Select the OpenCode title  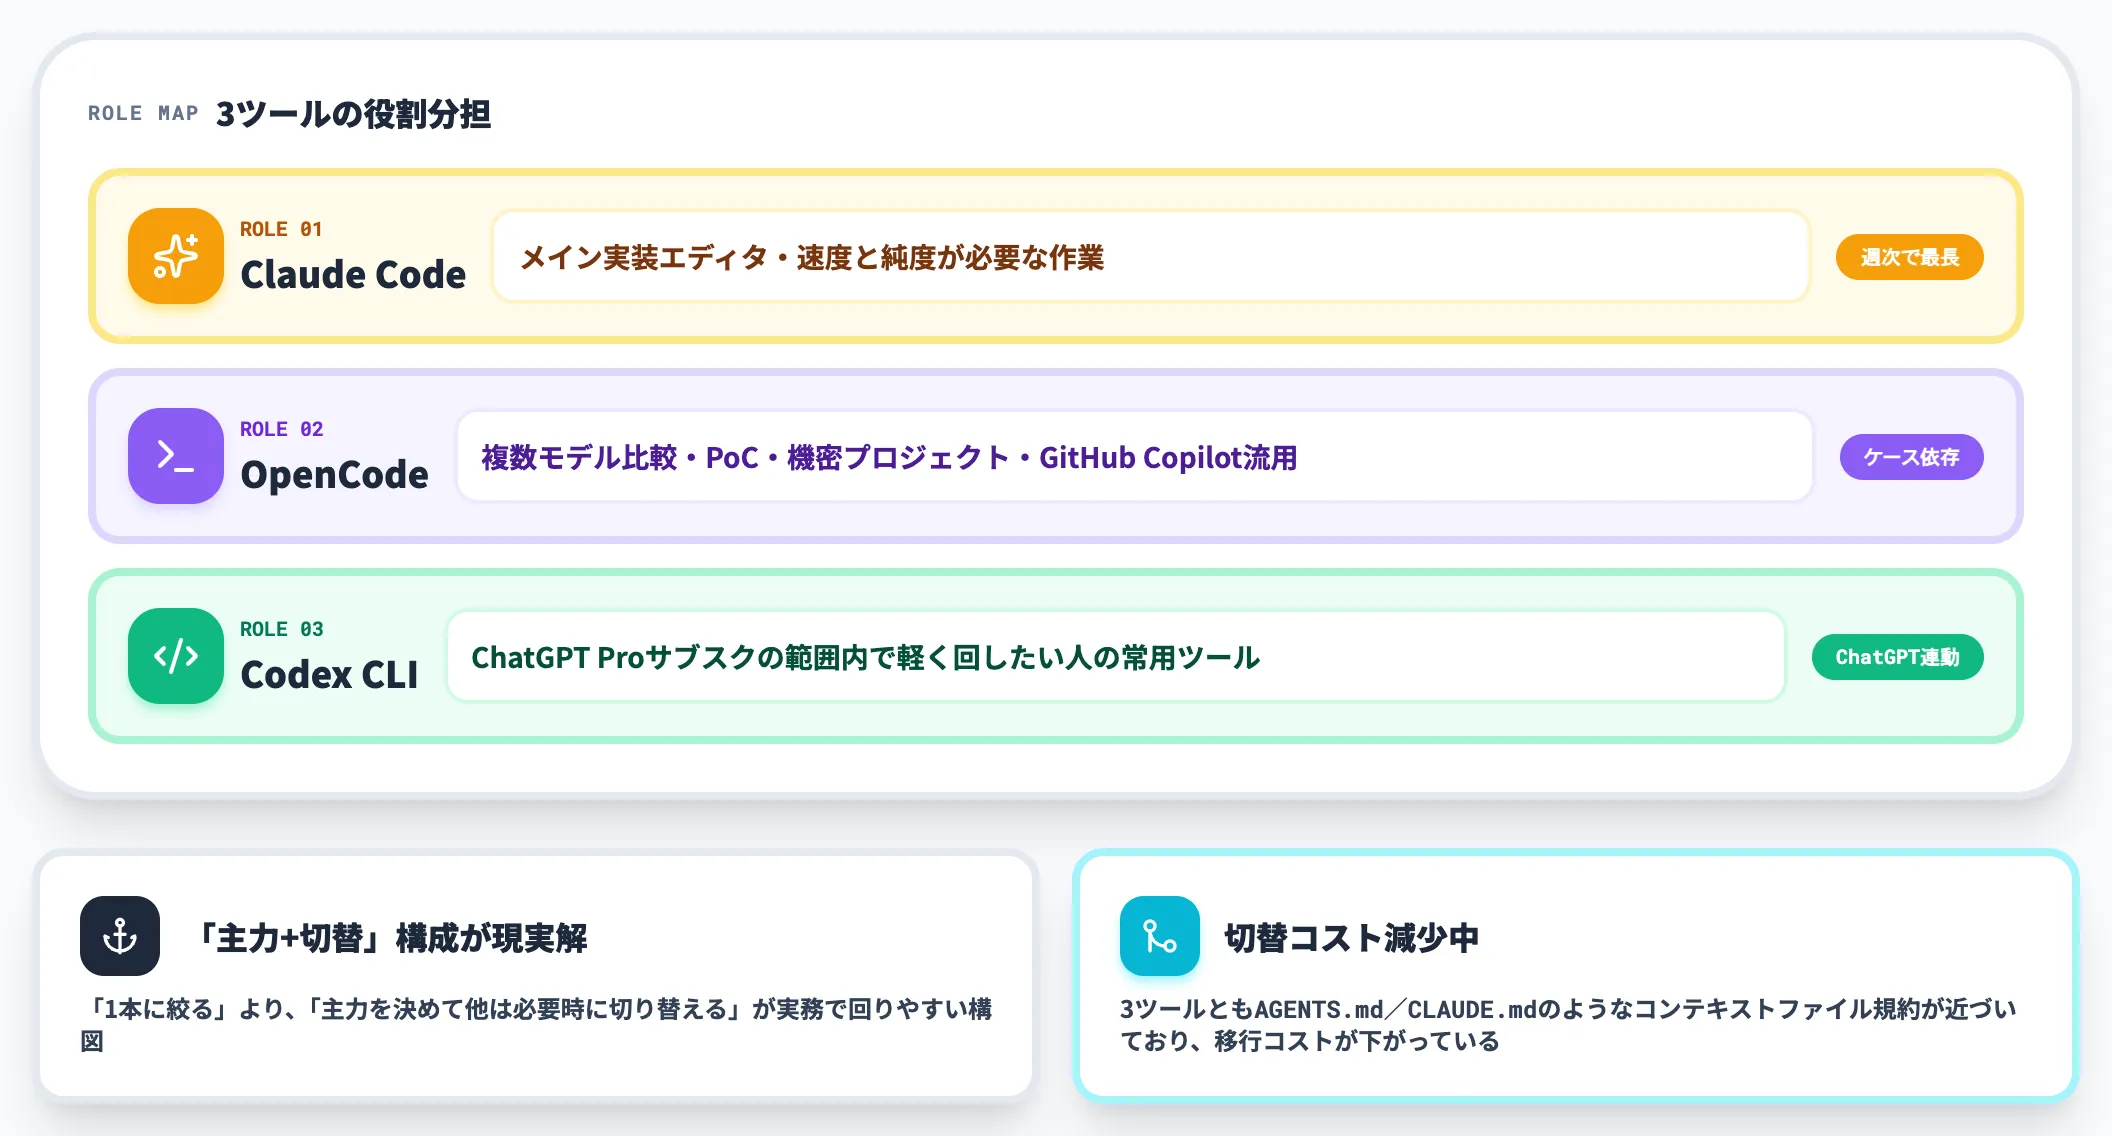[335, 474]
